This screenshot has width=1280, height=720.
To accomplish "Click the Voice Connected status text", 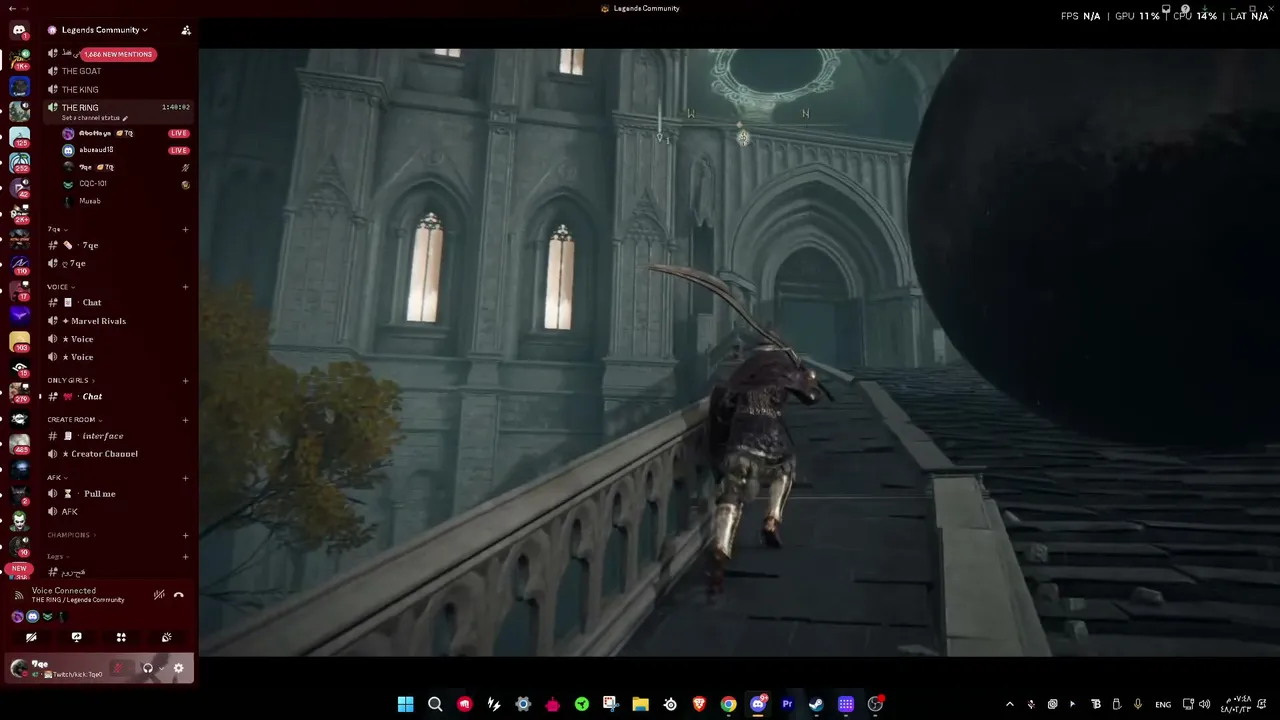I will (64, 591).
